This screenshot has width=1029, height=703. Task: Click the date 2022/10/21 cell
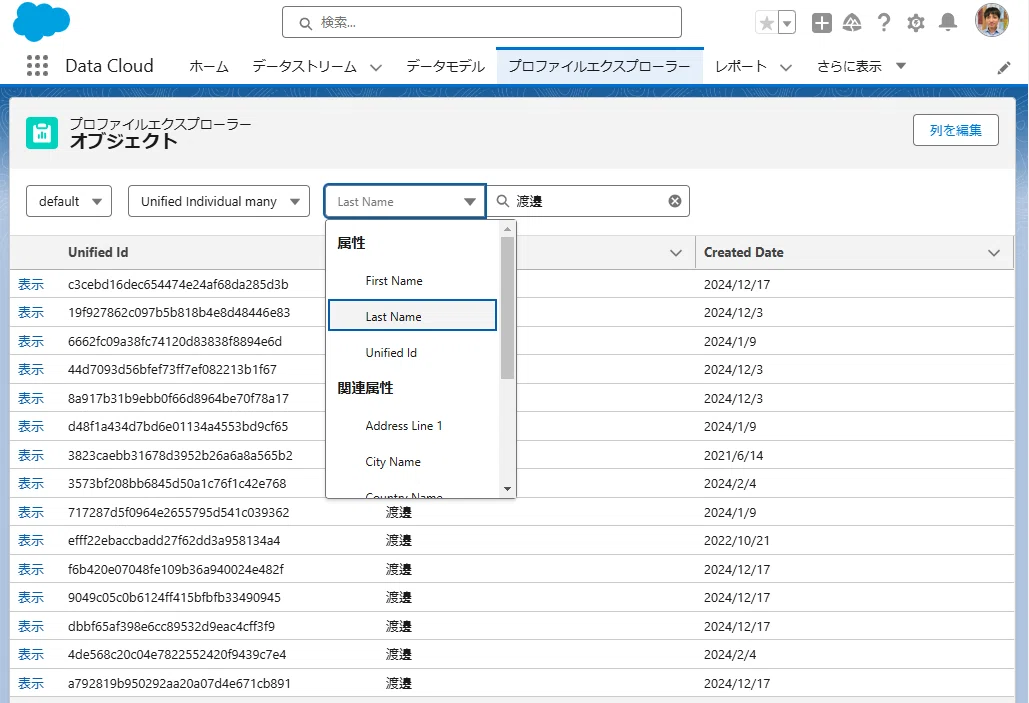click(x=737, y=541)
